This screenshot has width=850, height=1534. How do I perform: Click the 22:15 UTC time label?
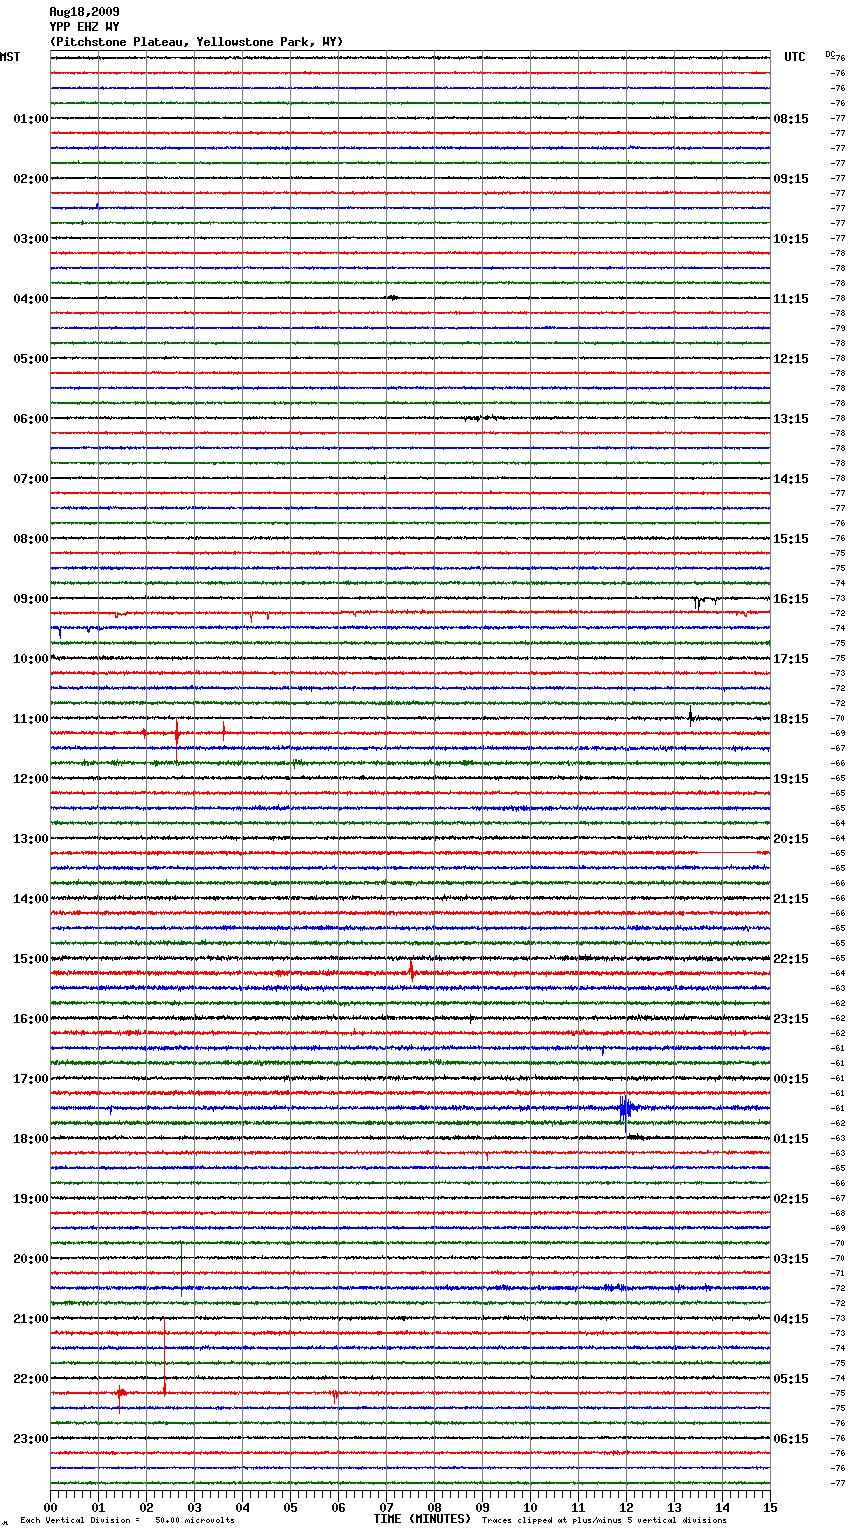pos(791,959)
